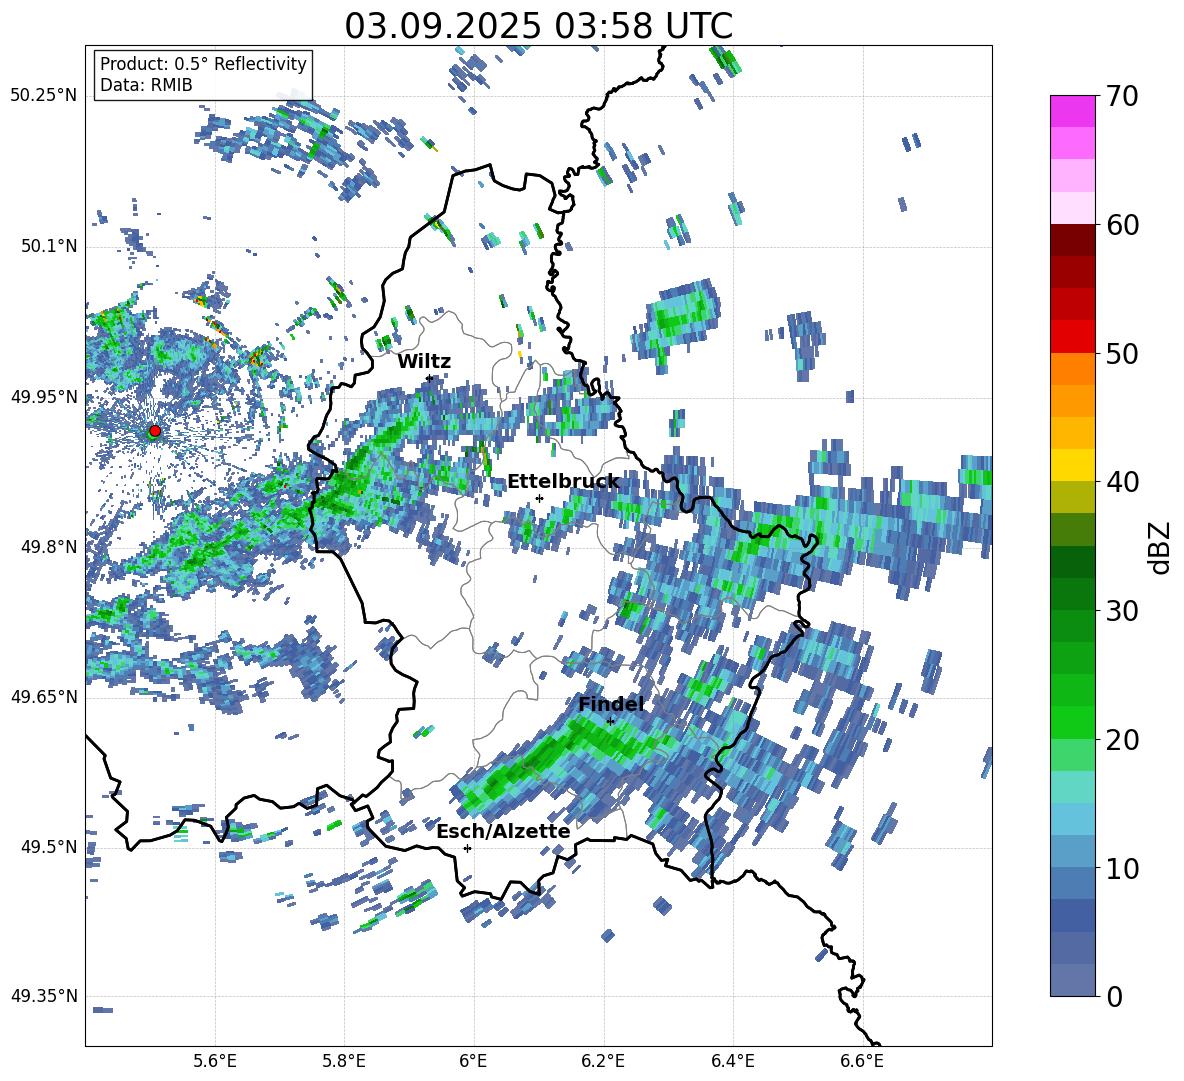Click the 5.8°E longitude label
This screenshot has width=1184, height=1081.
coord(344,1061)
